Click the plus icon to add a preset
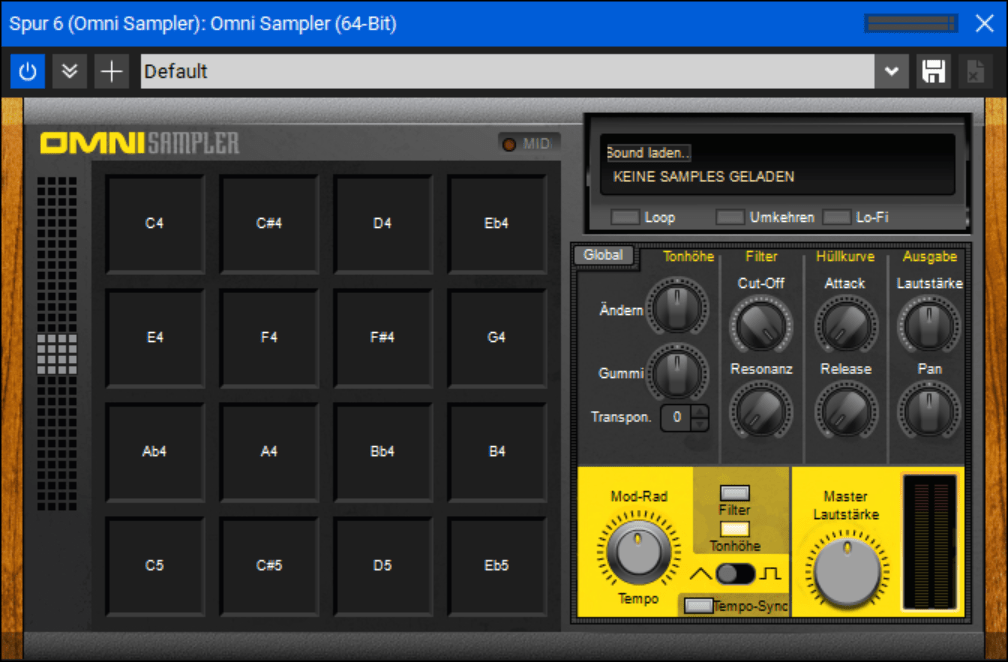 [111, 71]
